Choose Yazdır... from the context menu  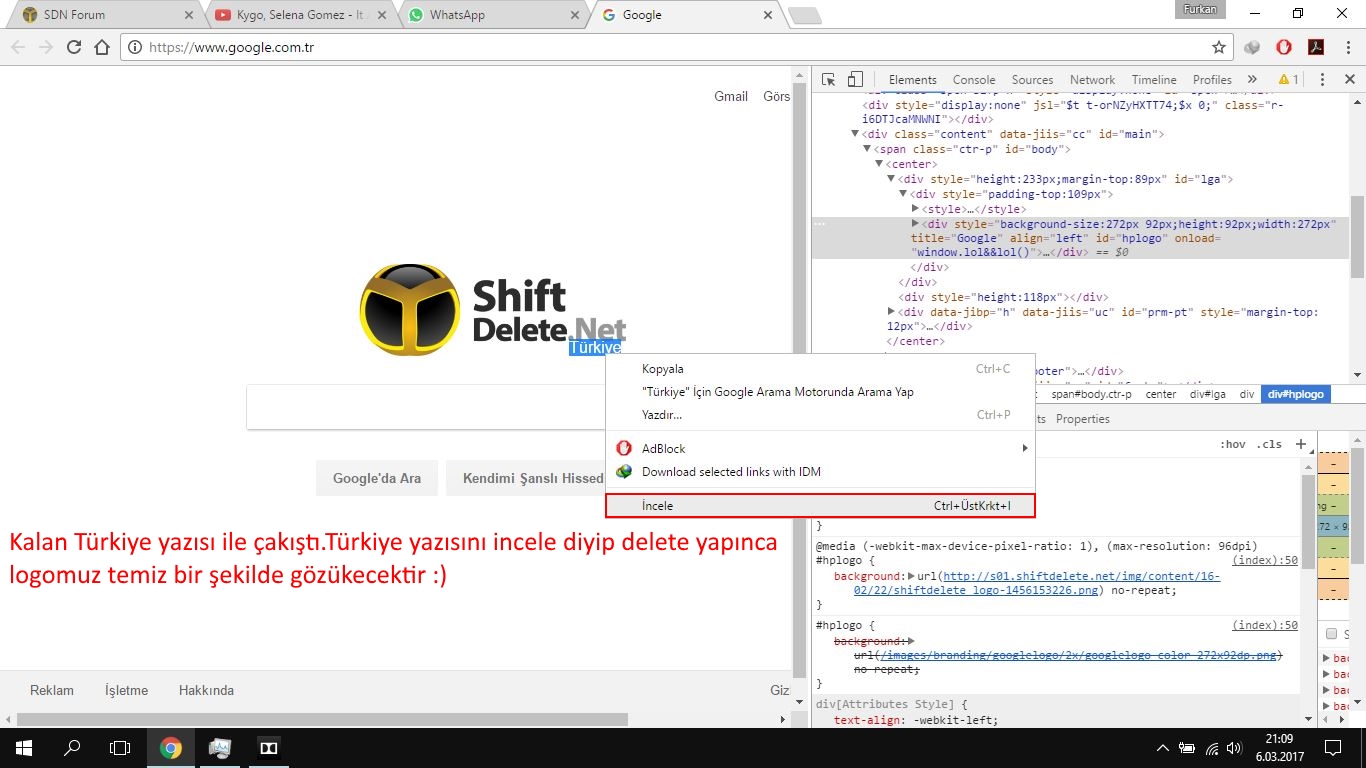coord(820,415)
